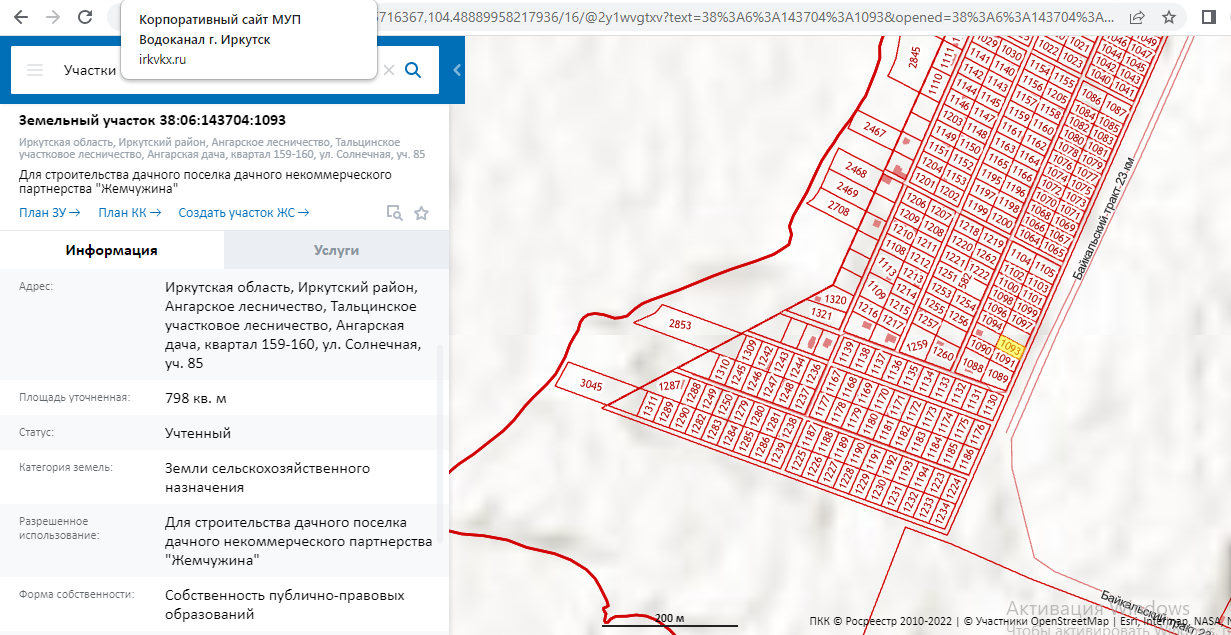This screenshot has height=635, width=1231.
Task: Select highlighted parcel 1093 on map
Action: point(1008,347)
